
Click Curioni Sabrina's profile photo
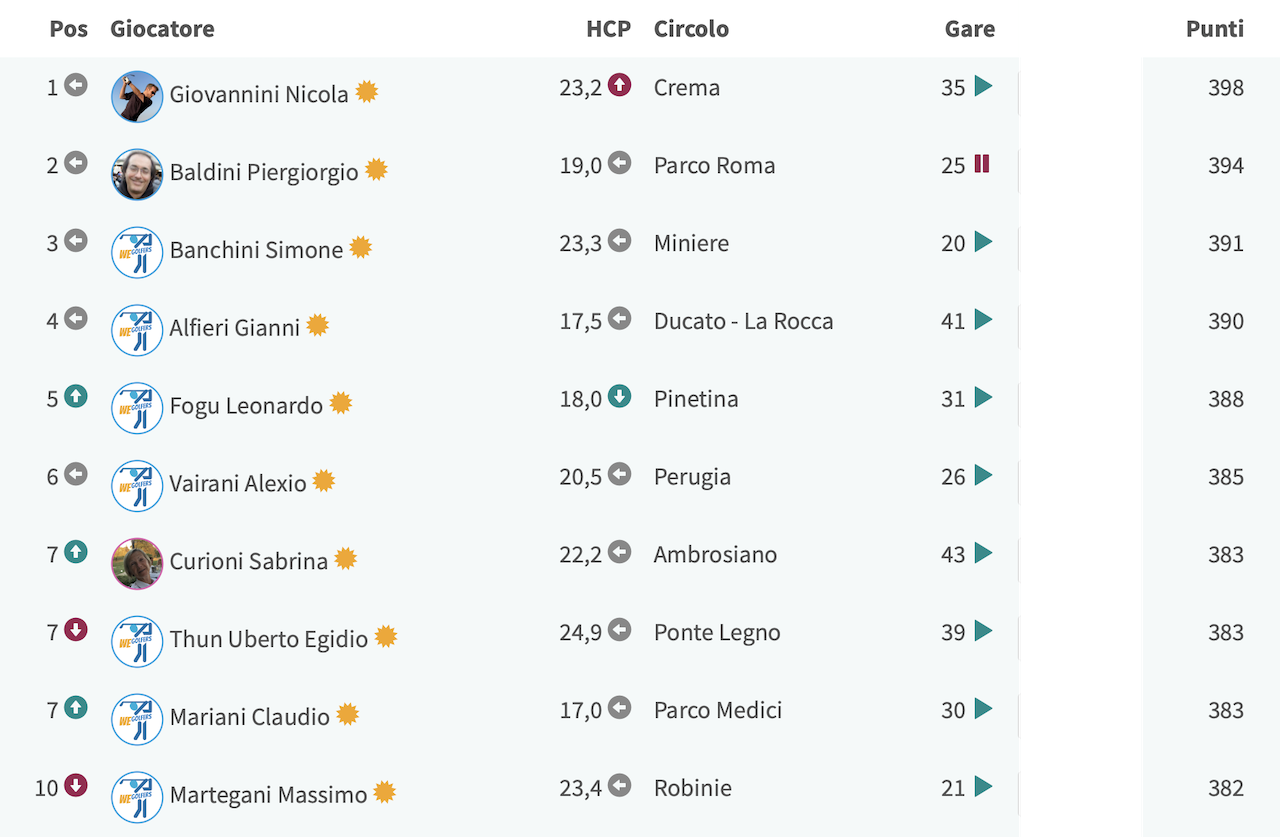coord(137,563)
